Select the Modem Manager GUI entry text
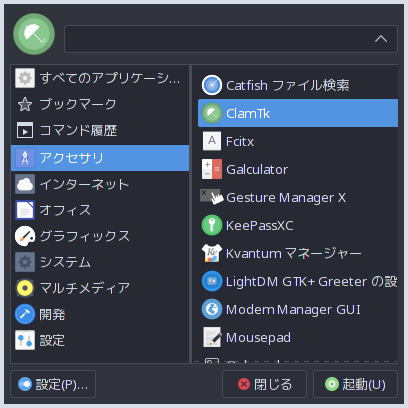 [293, 310]
